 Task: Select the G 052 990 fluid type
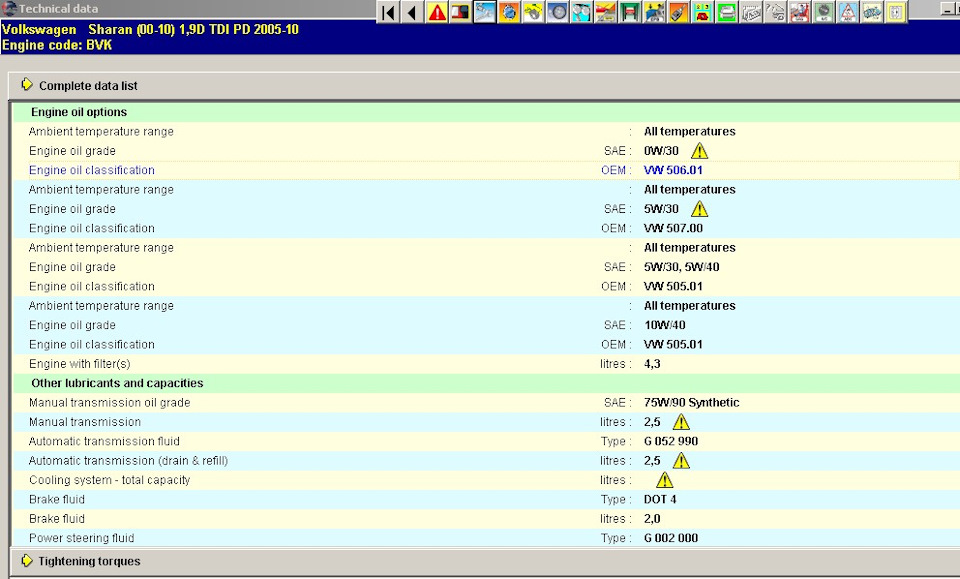(670, 441)
